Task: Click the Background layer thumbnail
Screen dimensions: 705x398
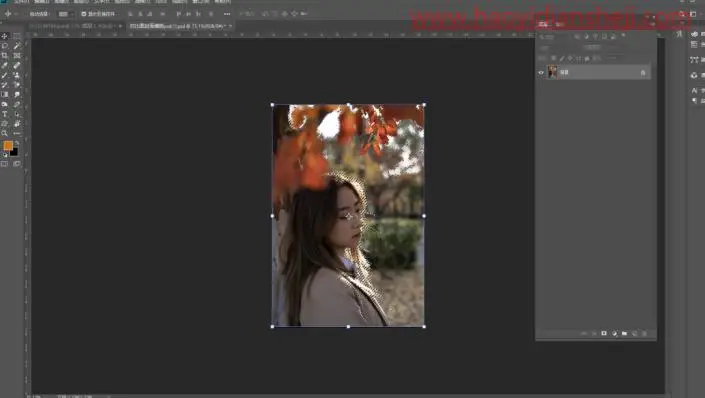Action: 552,72
